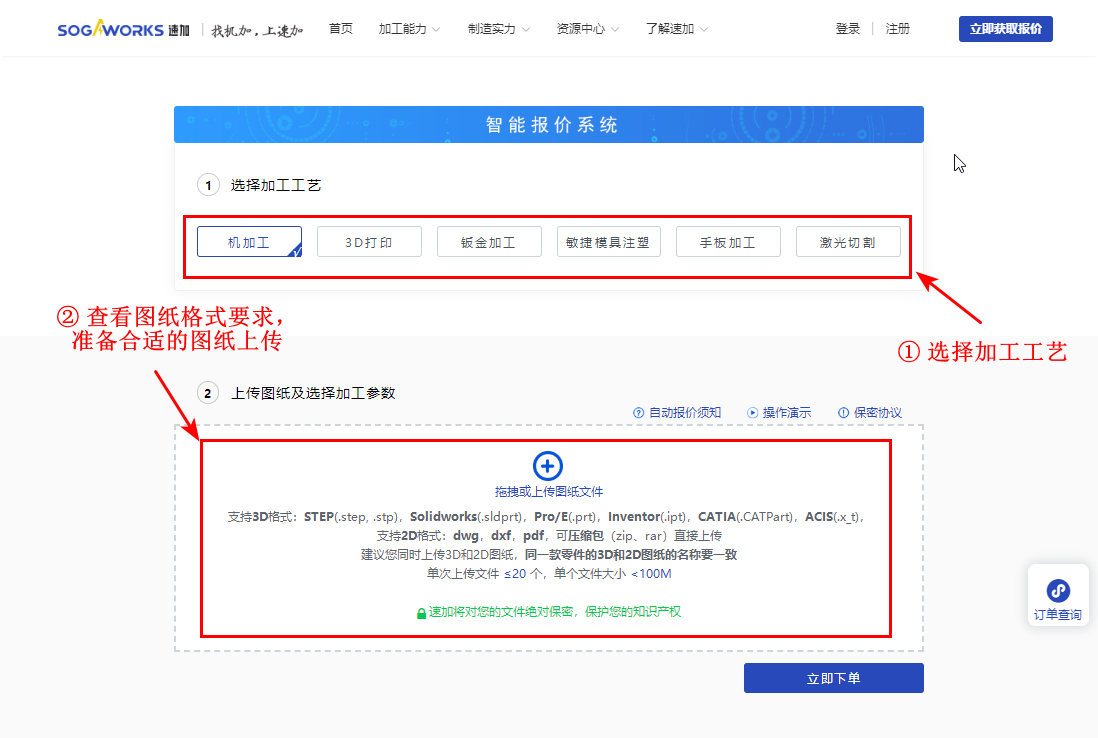
Task: Click the SOGAWORKS 速加 logo
Action: 122,28
